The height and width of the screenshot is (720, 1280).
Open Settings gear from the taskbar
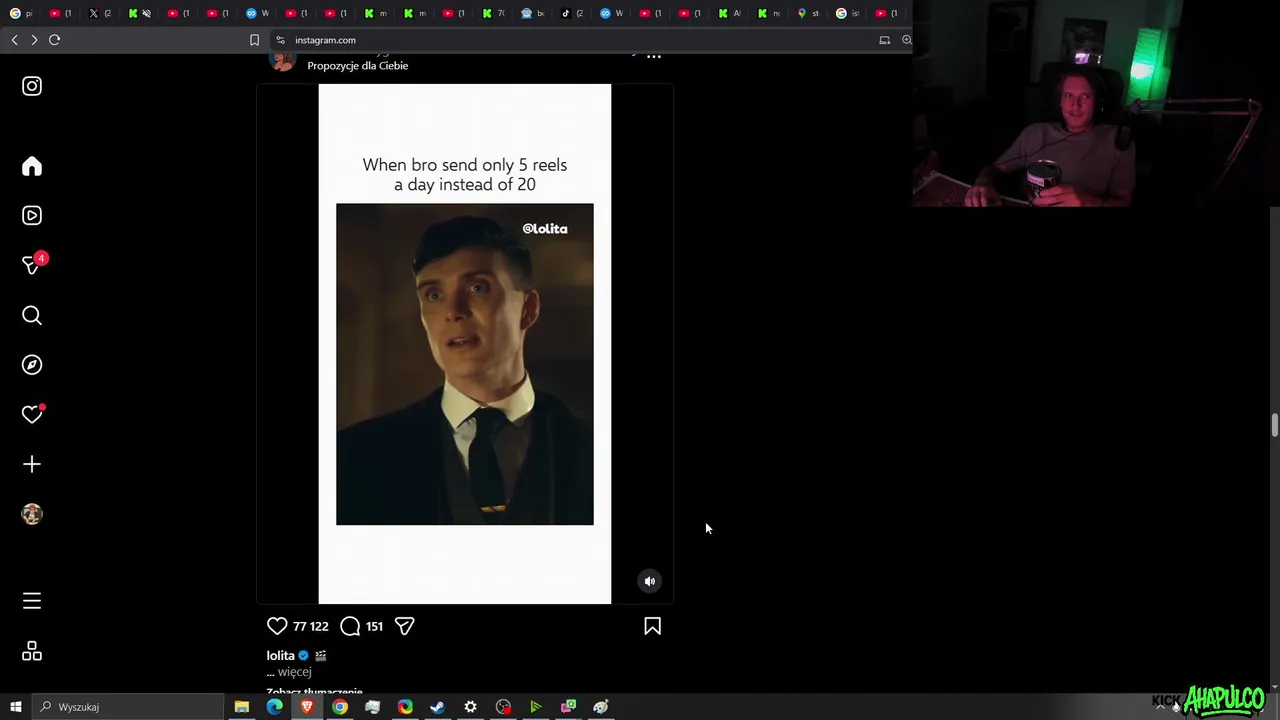(470, 707)
